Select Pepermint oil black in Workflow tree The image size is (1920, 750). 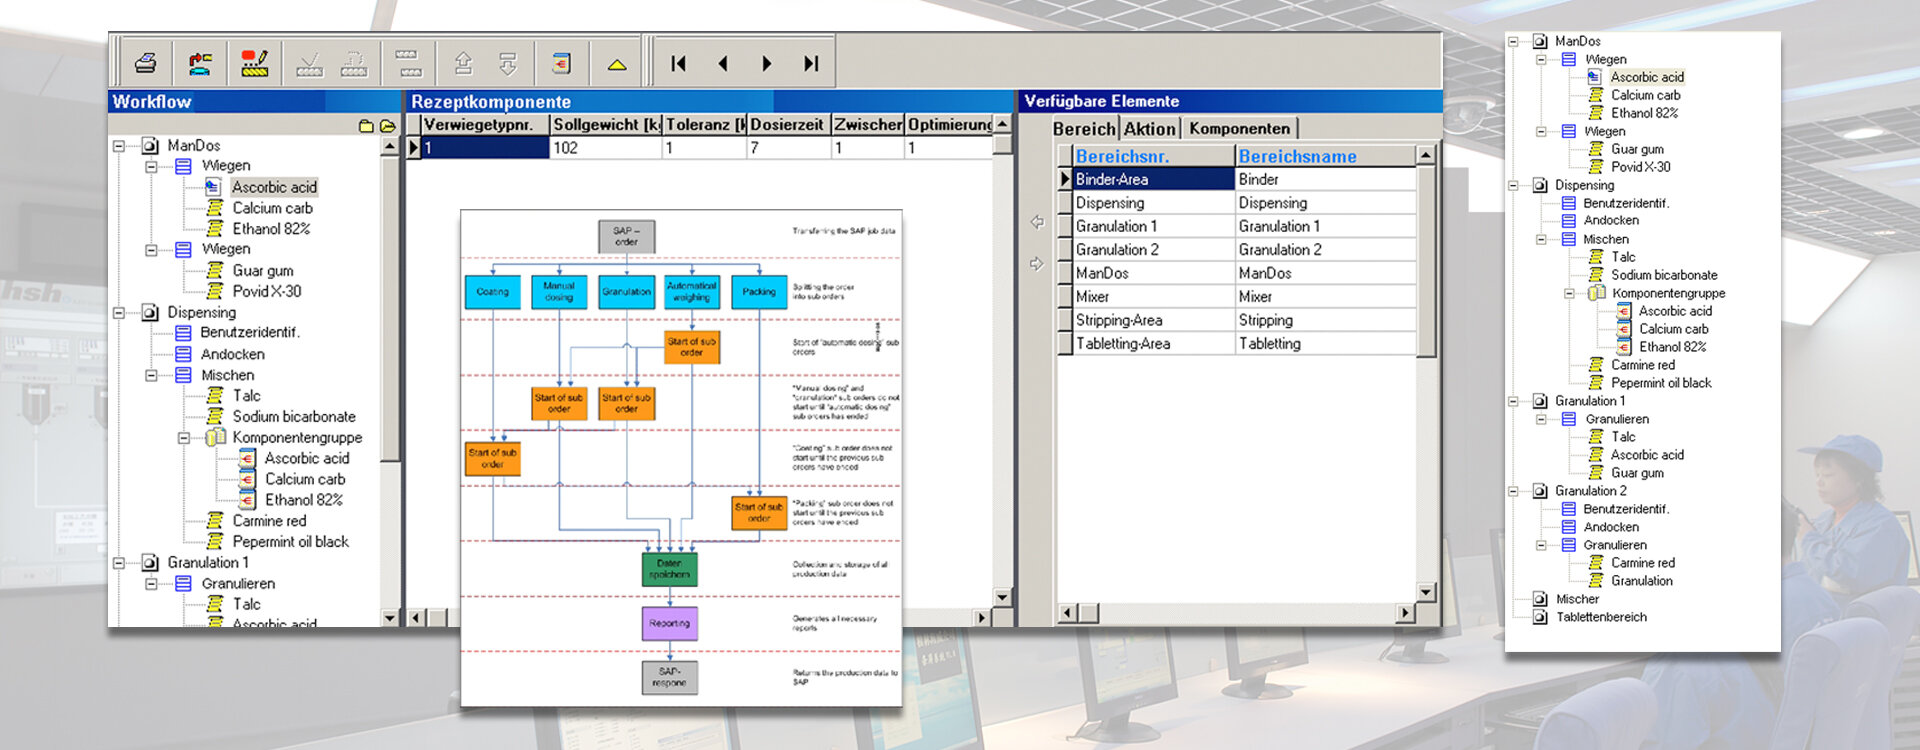(x=290, y=542)
